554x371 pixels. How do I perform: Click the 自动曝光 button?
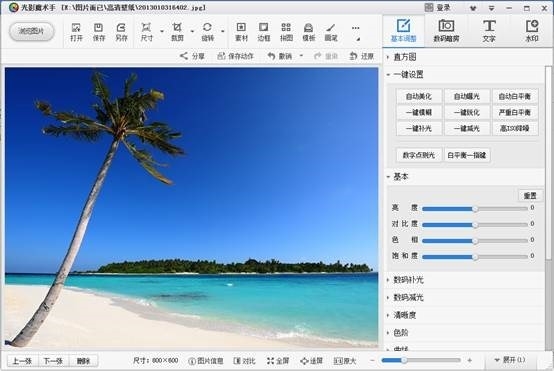pyautogui.click(x=467, y=96)
